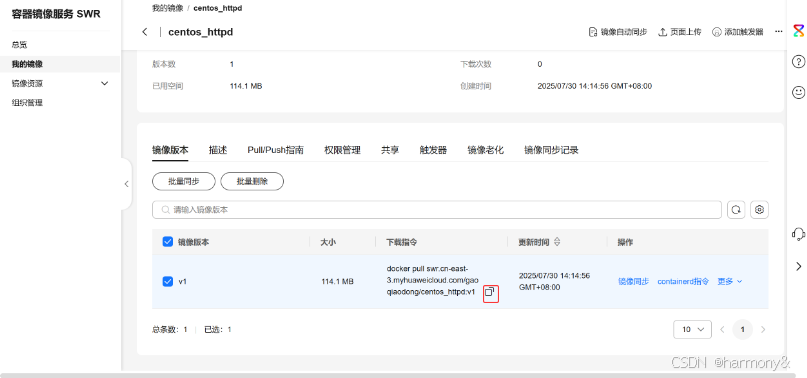807x378 pixels.
Task: Click the 已用空间 value 114.1 MB
Action: 246,86
